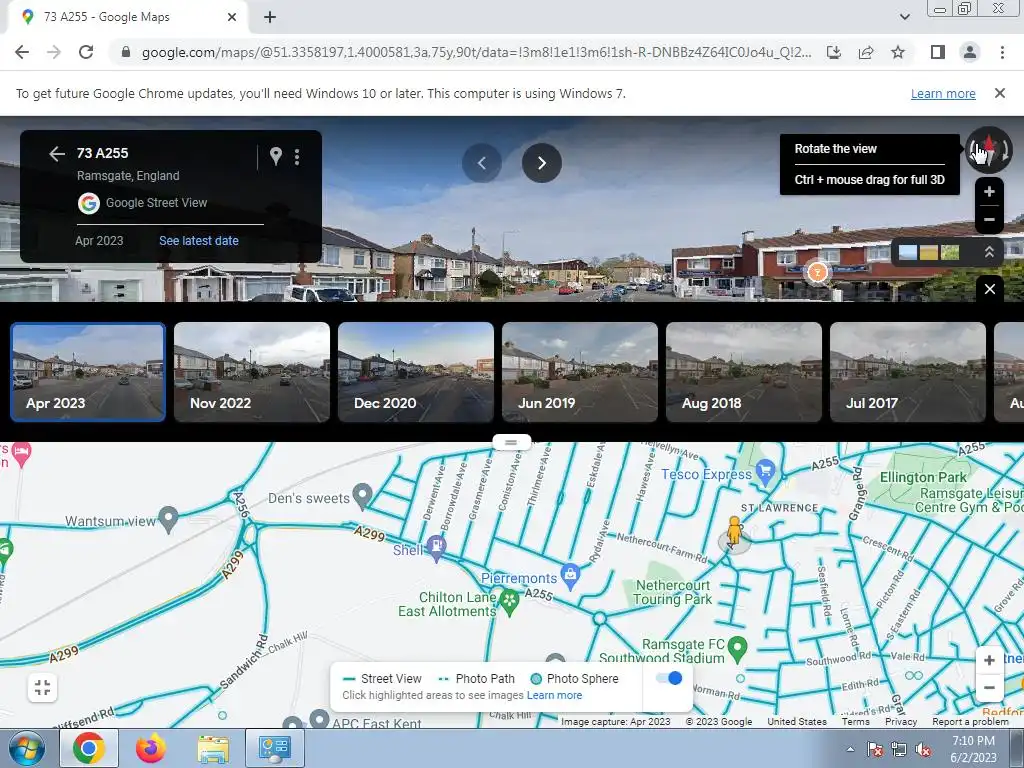1024x768 pixels.
Task: Select the Jun 2019 imagery thumbnail
Action: [x=580, y=372]
